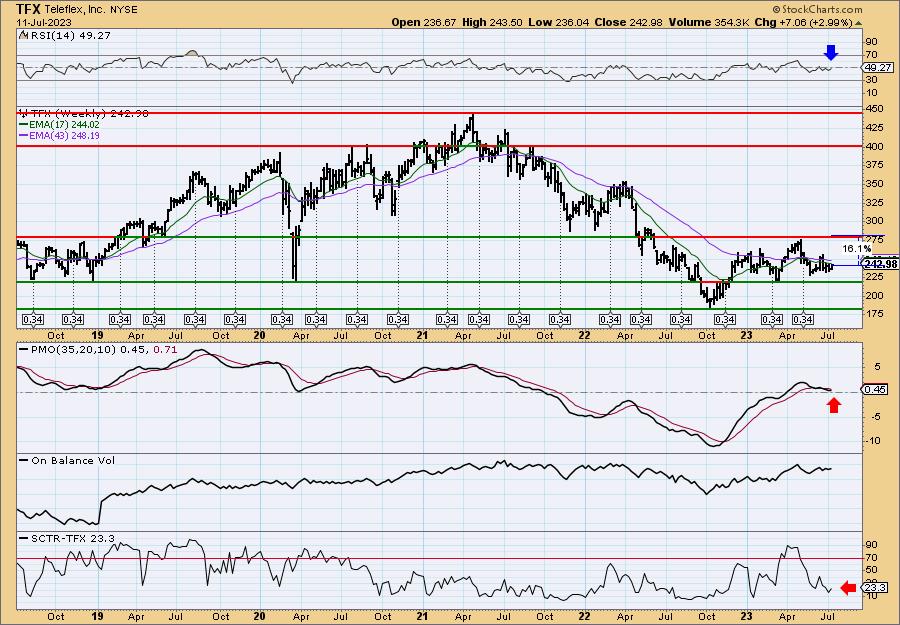Click the 450 price axis label
This screenshot has height=625, width=900.
[874, 109]
